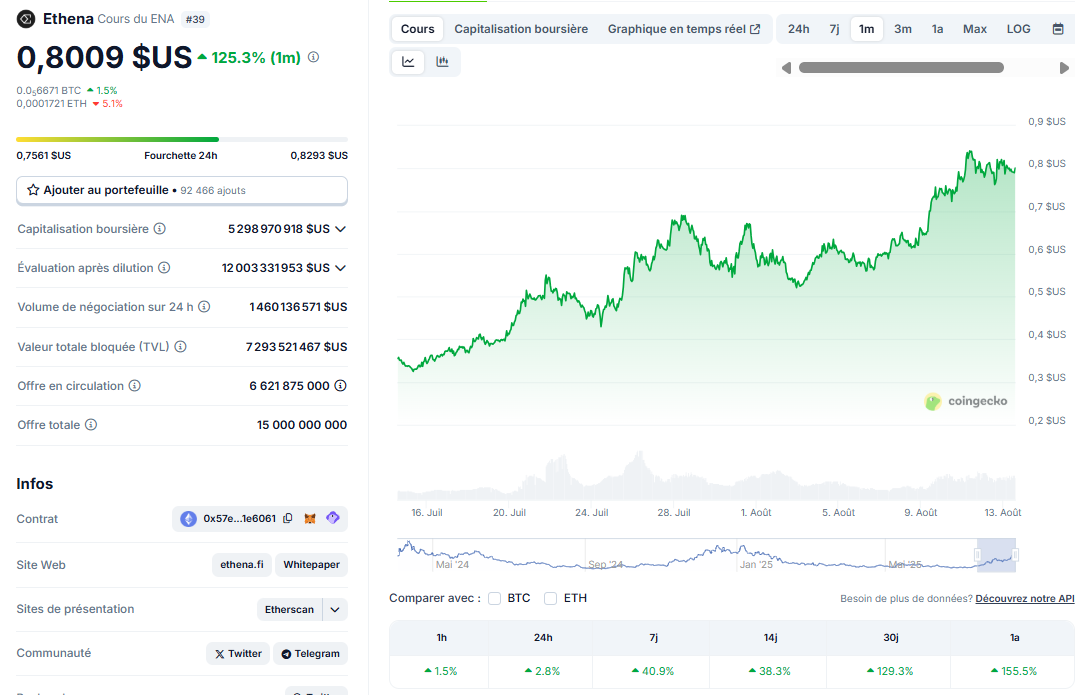Switch to candlestick chart view

(443, 62)
